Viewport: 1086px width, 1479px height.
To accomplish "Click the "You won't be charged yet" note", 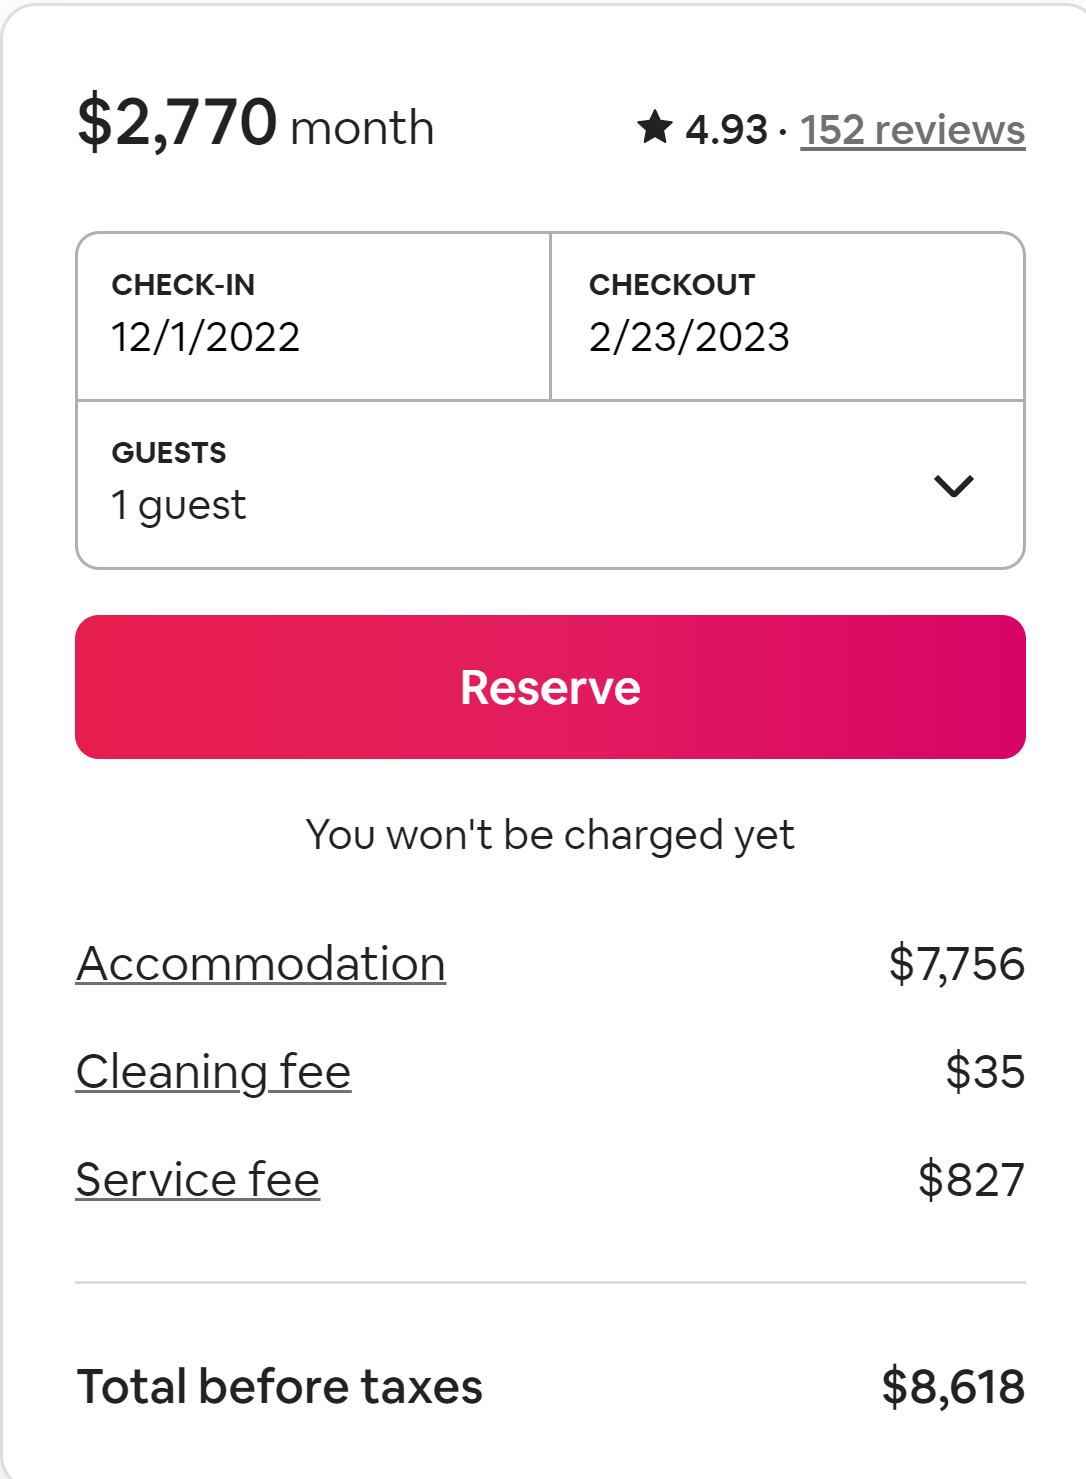I will [x=550, y=835].
